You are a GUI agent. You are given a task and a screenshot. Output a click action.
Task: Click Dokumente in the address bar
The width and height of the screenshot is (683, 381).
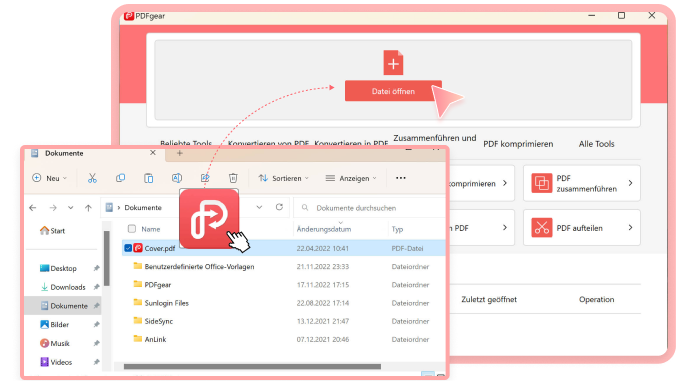(x=143, y=208)
